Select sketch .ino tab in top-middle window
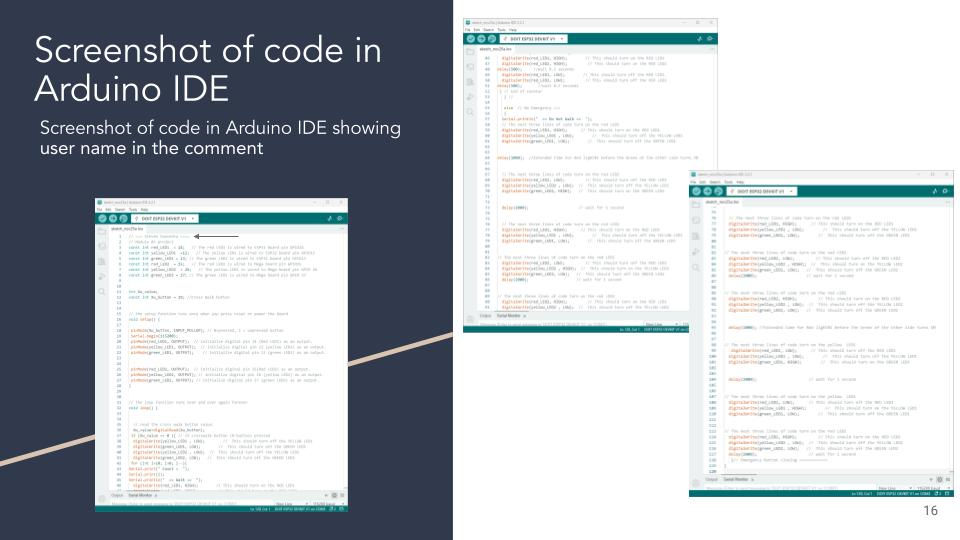The image size is (960, 540). click(496, 48)
